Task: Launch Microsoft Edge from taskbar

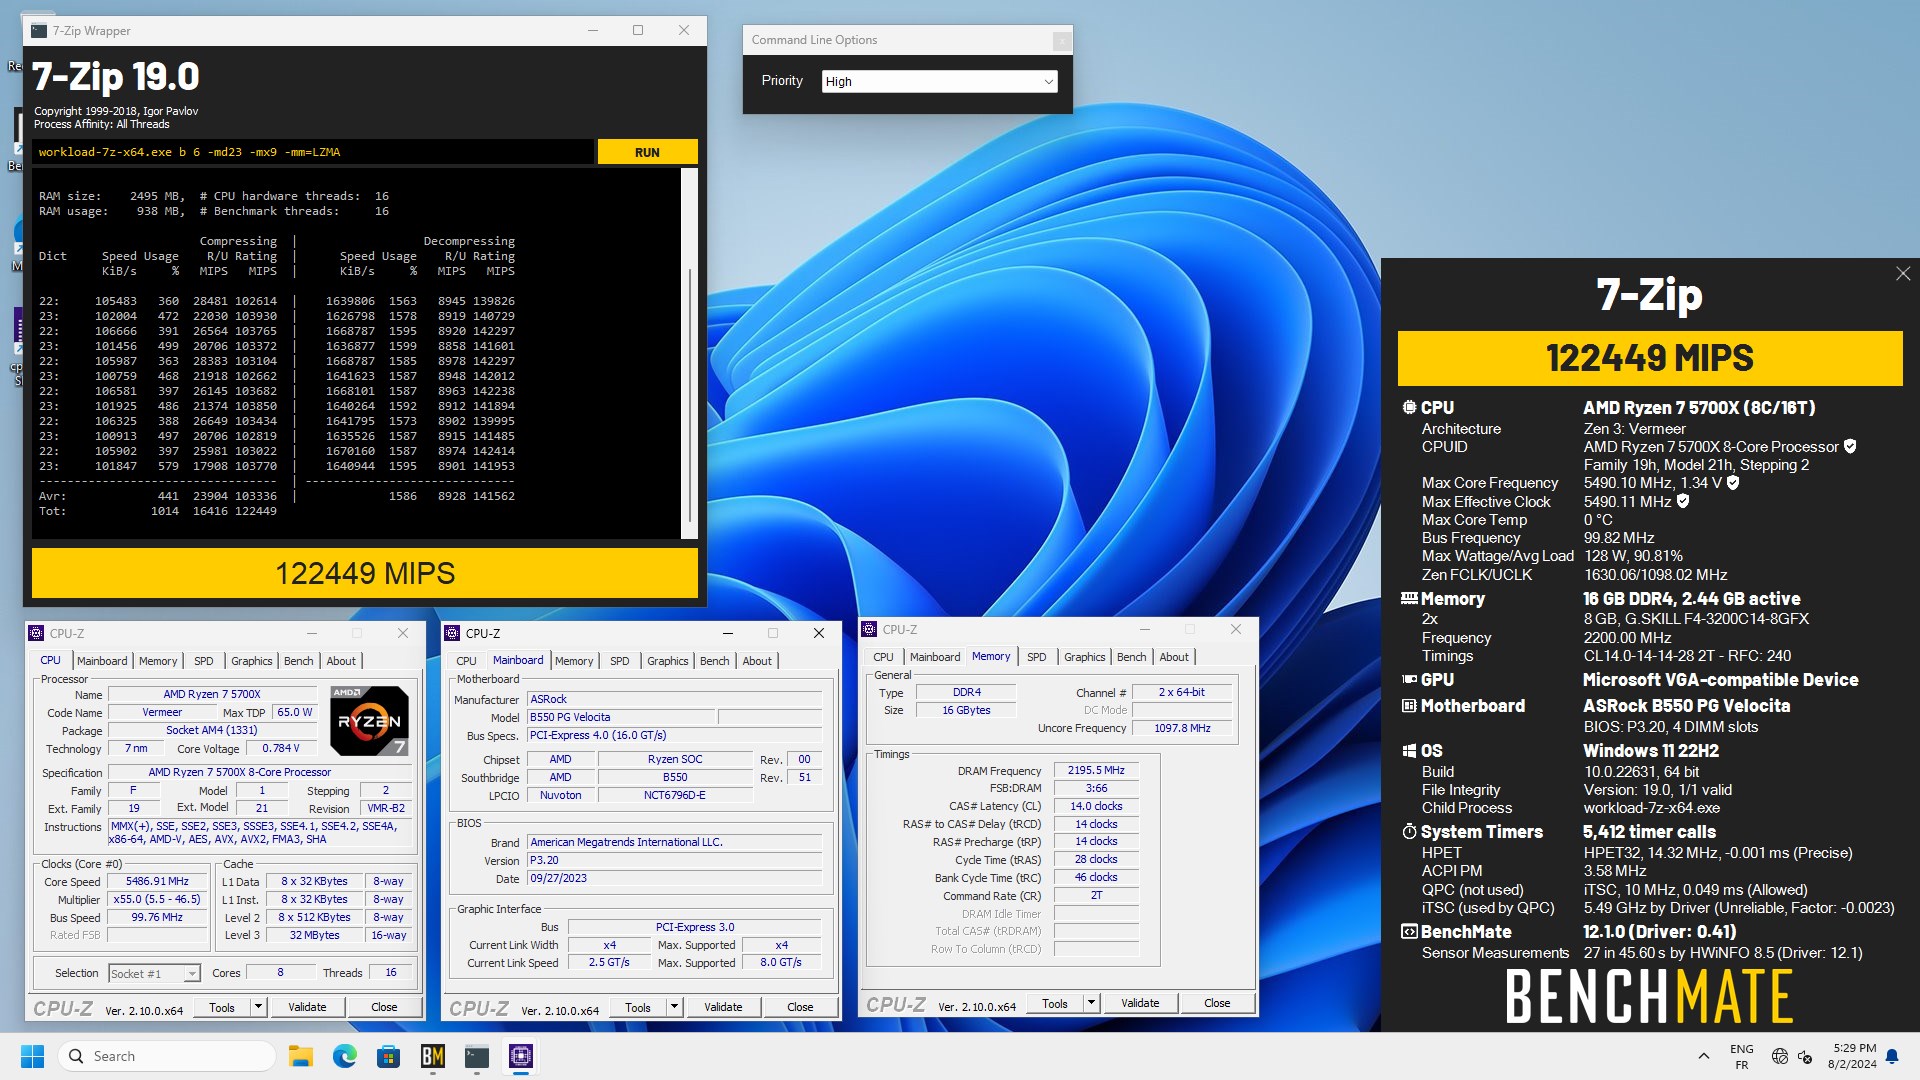Action: 345,1056
